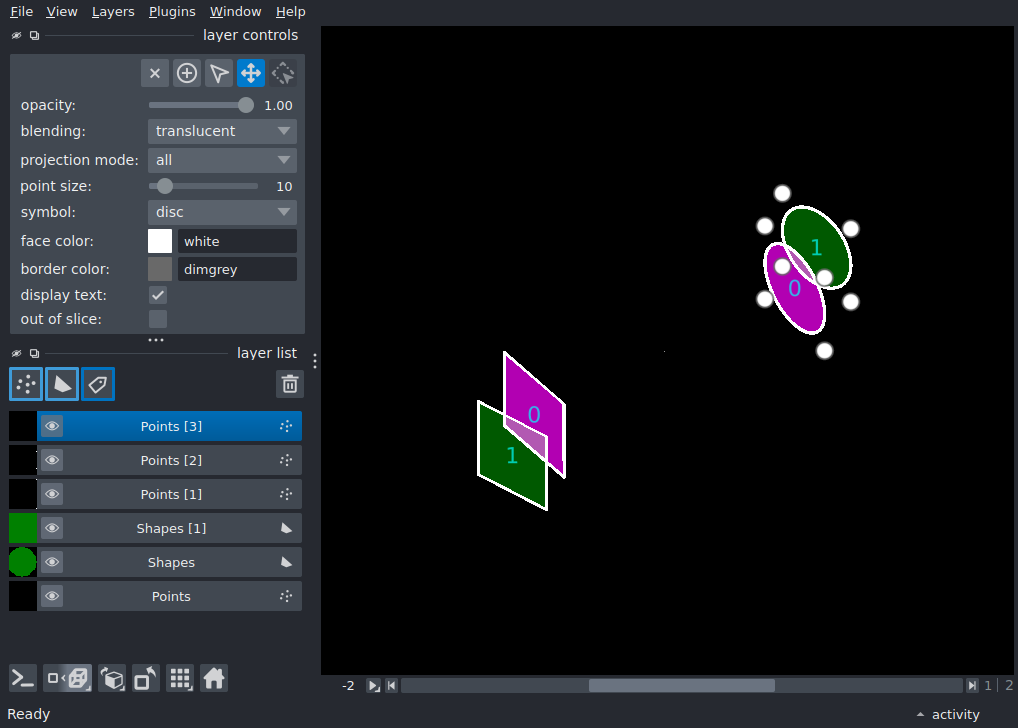Activate the select points tool
Image resolution: width=1018 pixels, height=728 pixels.
coord(219,73)
